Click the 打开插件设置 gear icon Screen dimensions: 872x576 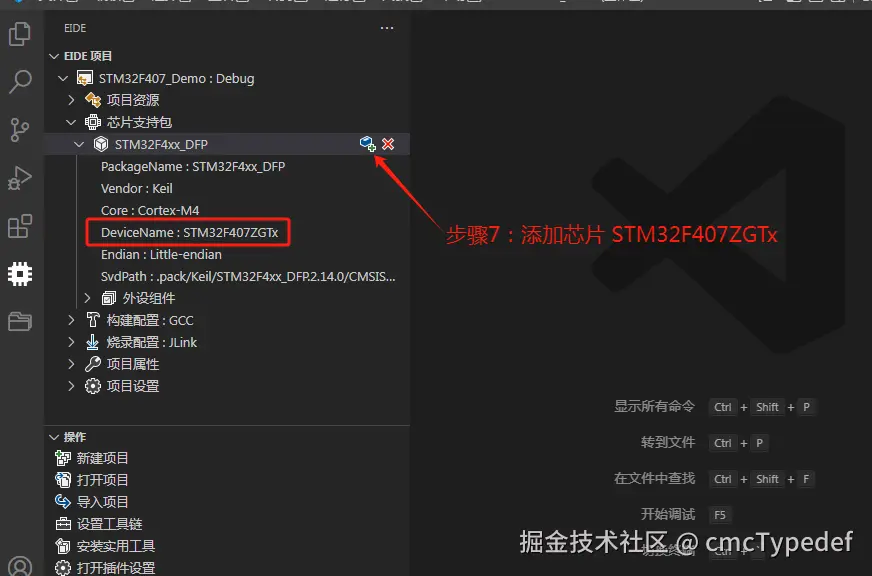[63, 568]
